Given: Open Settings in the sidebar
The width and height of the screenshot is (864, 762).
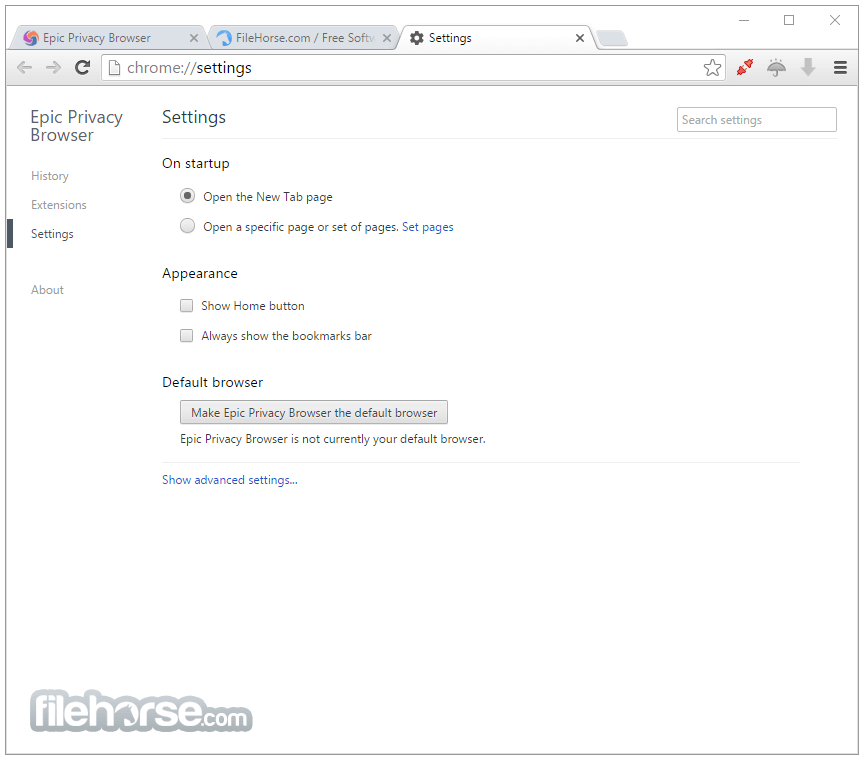Looking at the screenshot, I should pos(52,234).
